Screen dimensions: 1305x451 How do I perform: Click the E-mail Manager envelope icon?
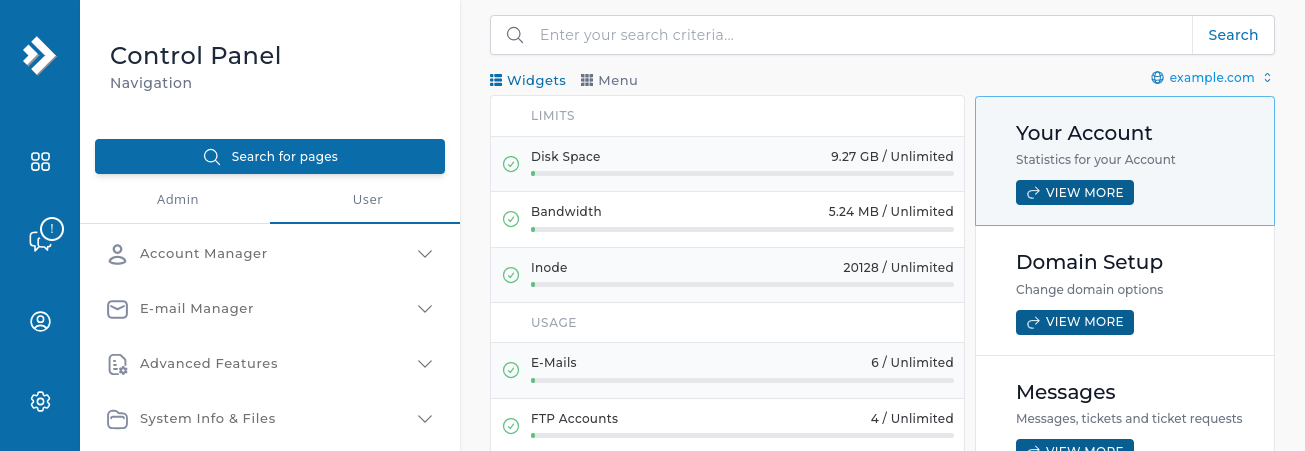coord(118,309)
